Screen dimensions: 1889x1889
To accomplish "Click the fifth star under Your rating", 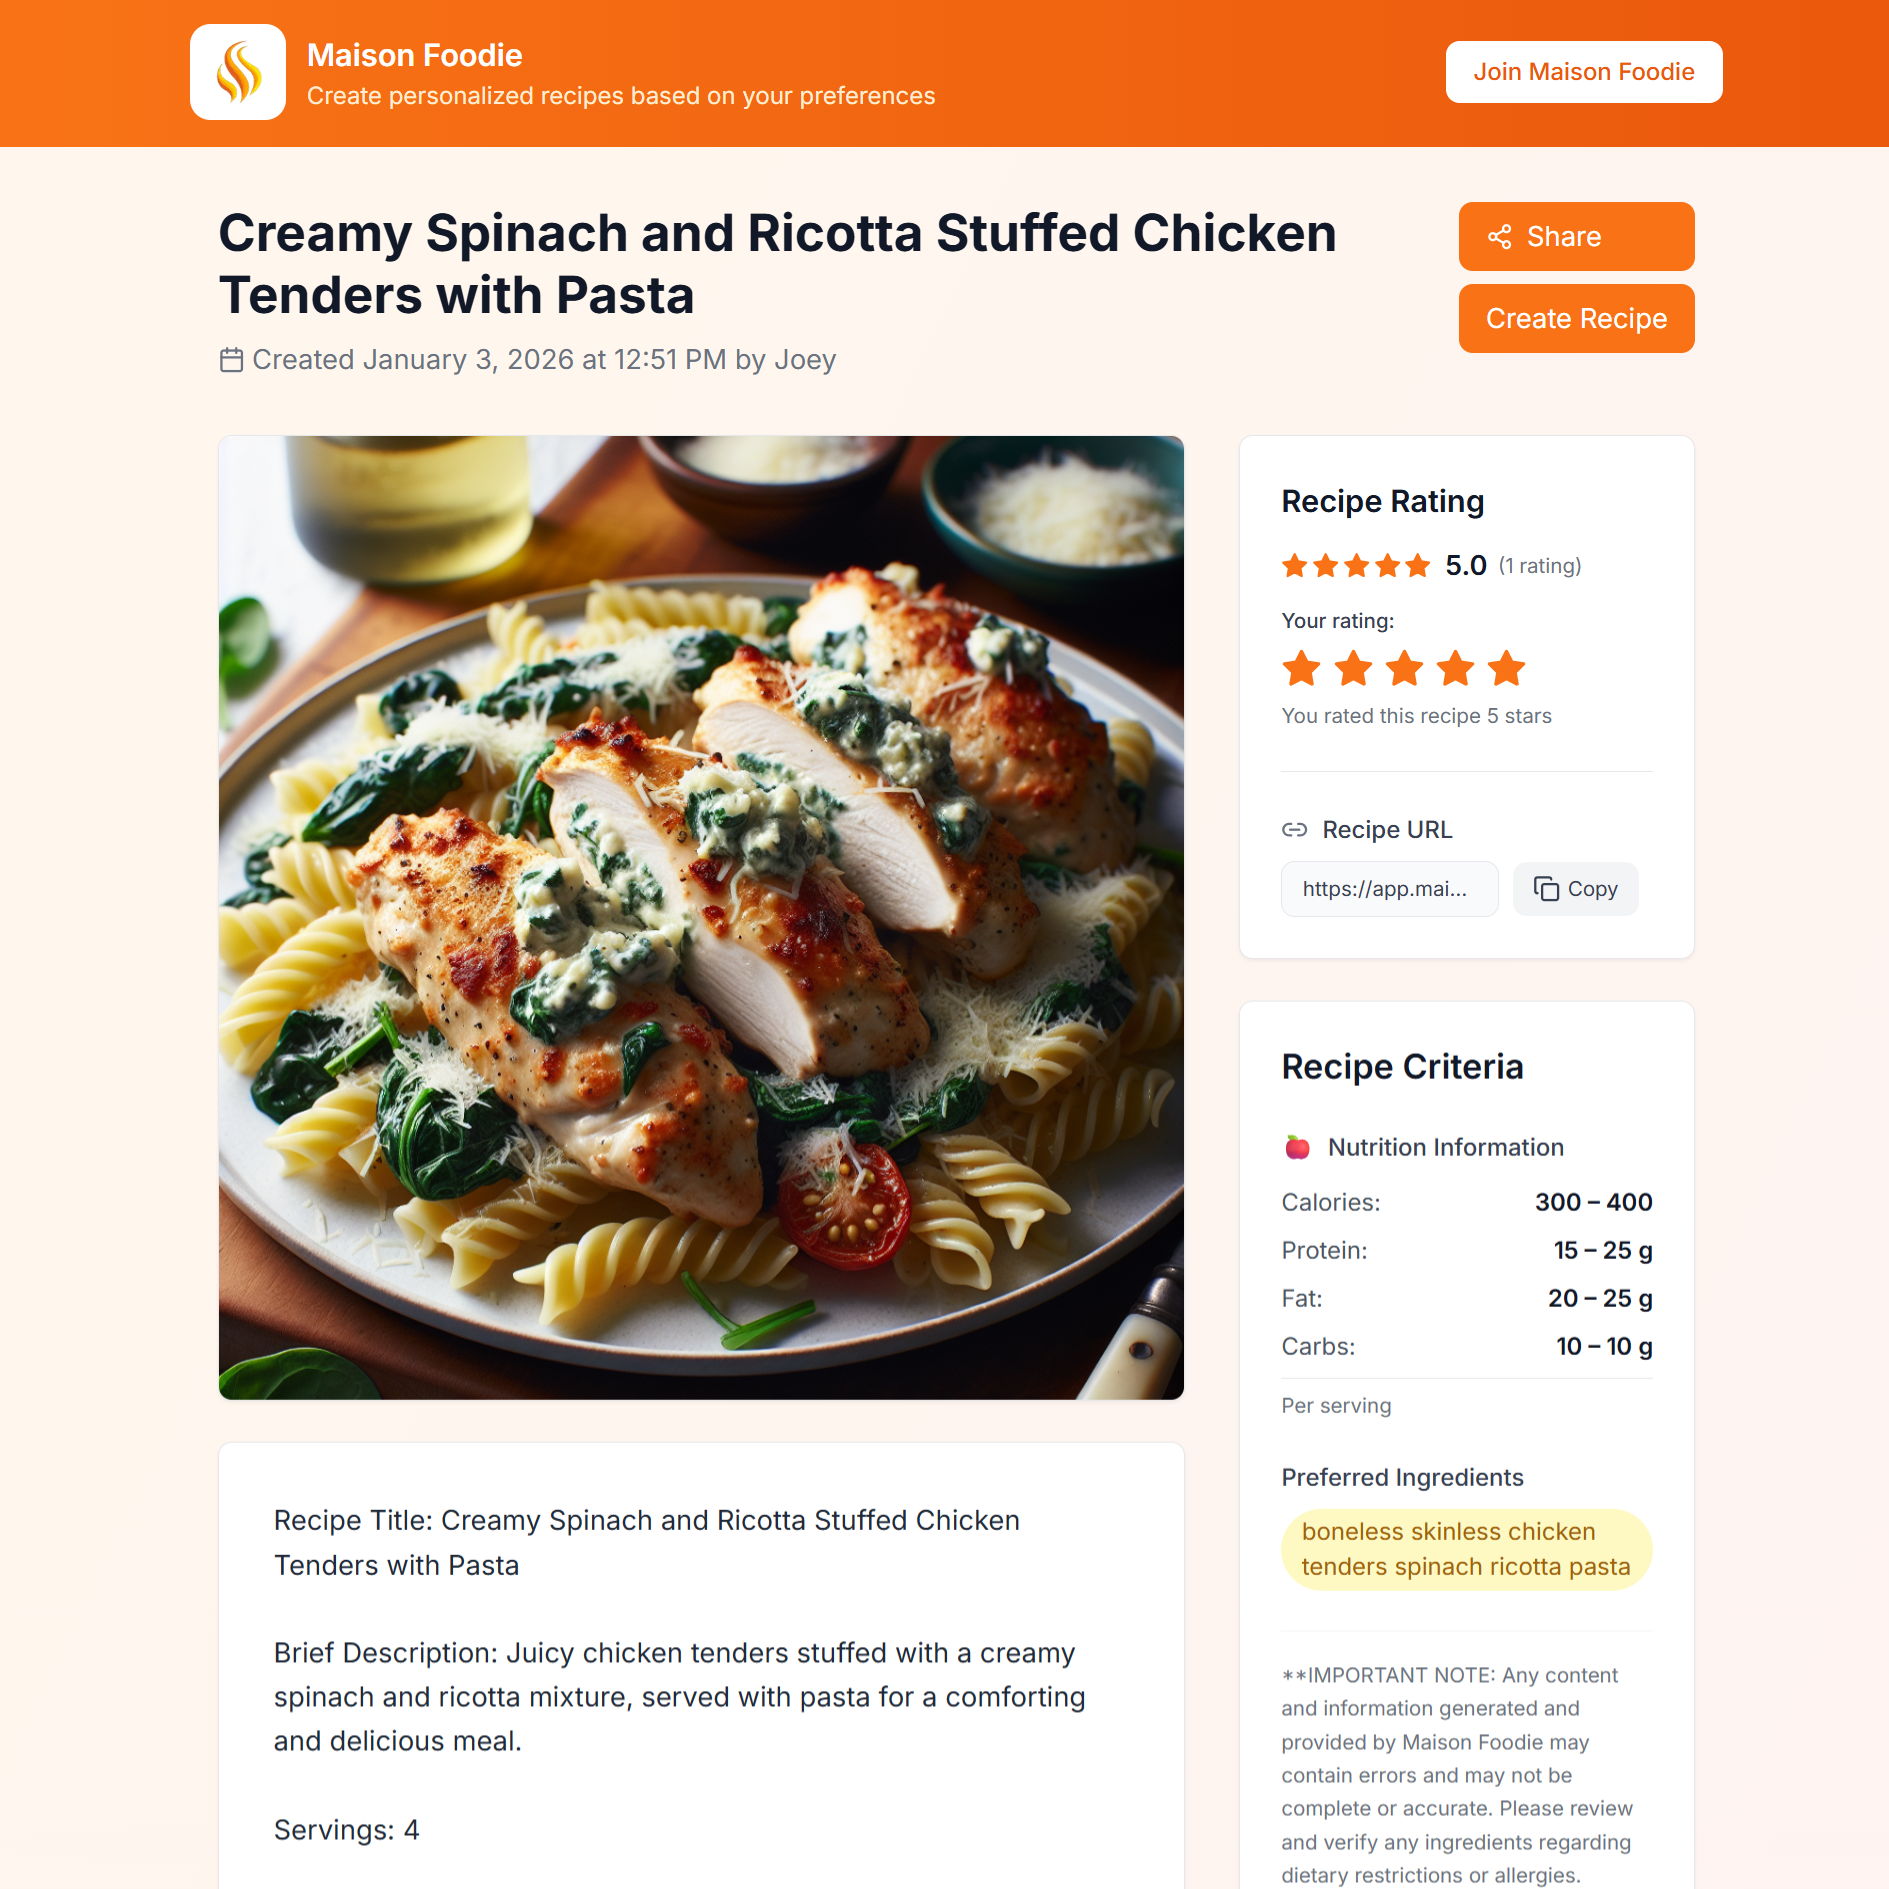I will (x=1505, y=668).
